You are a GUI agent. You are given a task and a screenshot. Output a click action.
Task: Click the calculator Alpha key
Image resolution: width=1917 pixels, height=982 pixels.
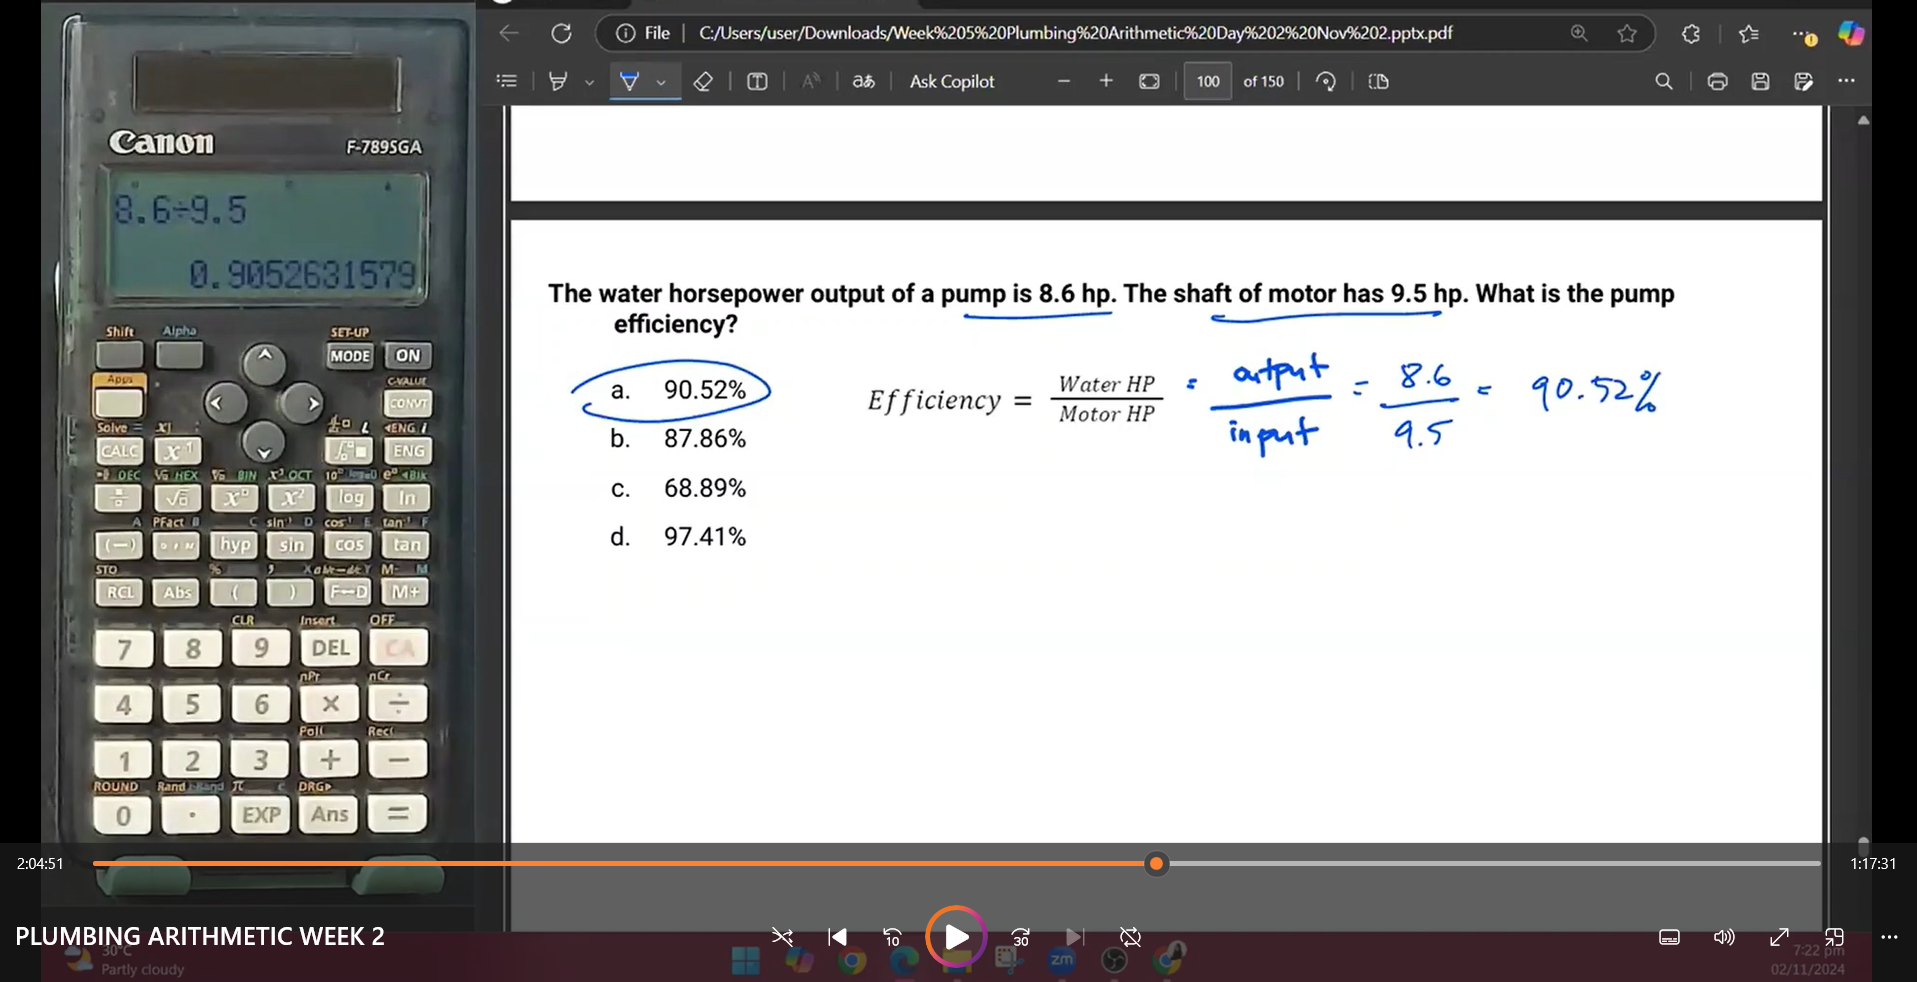pyautogui.click(x=180, y=353)
